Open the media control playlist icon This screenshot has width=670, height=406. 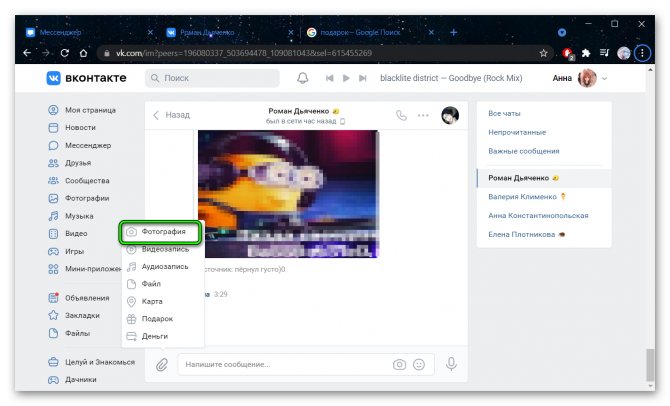click(604, 53)
